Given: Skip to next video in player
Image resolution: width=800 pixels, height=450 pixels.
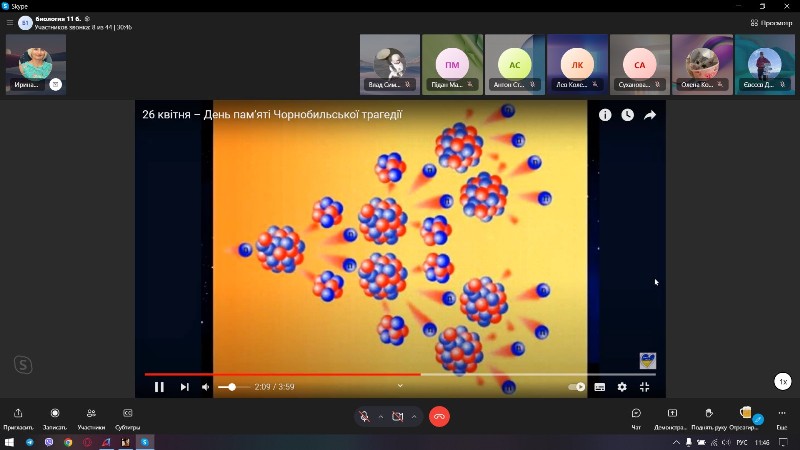Looking at the screenshot, I should pos(184,387).
